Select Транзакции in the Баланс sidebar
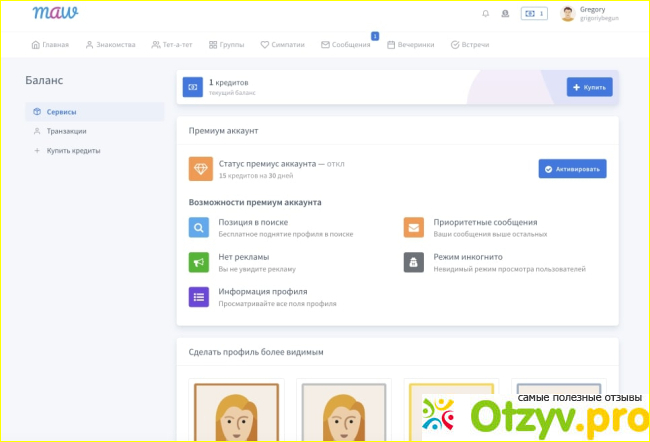This screenshot has height=442, width=650. [66, 131]
